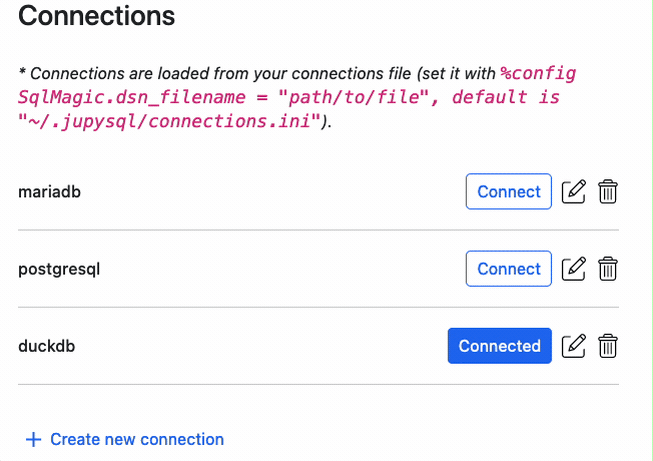This screenshot has height=461, width=653.
Task: Open the Create new connection link
Action: tap(136, 439)
